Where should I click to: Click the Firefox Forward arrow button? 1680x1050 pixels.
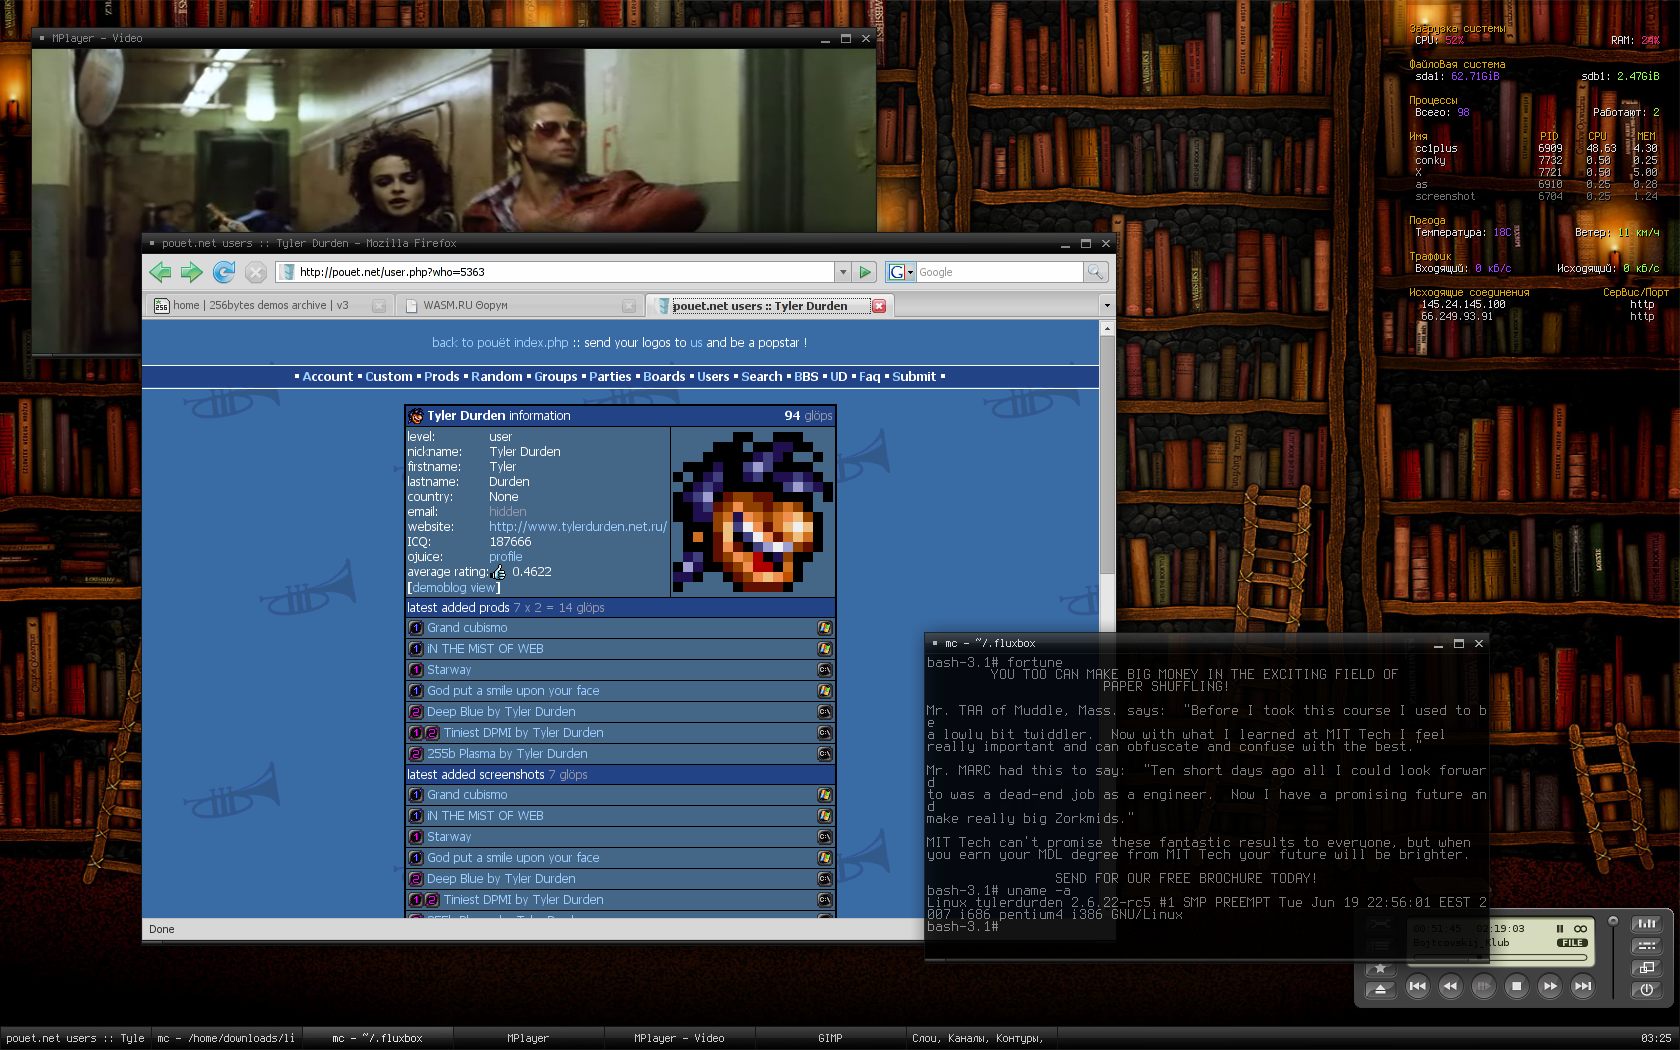click(192, 272)
